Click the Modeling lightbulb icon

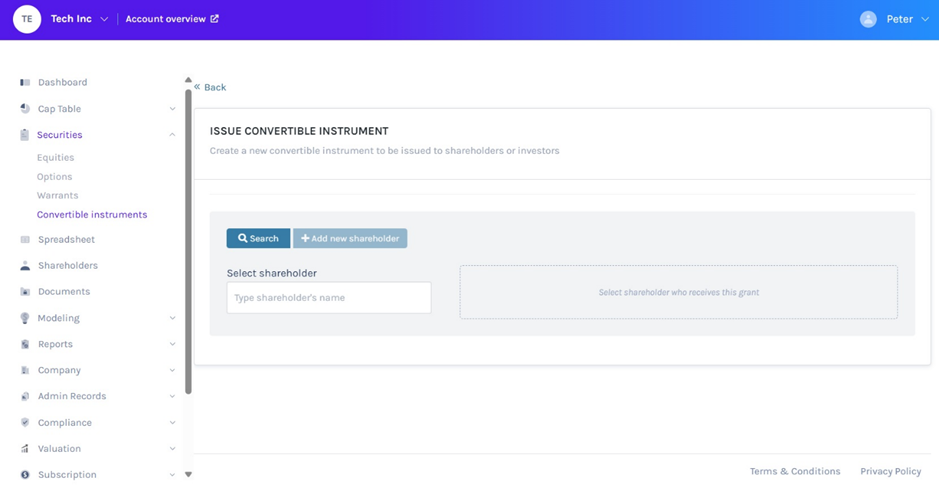[x=25, y=318]
